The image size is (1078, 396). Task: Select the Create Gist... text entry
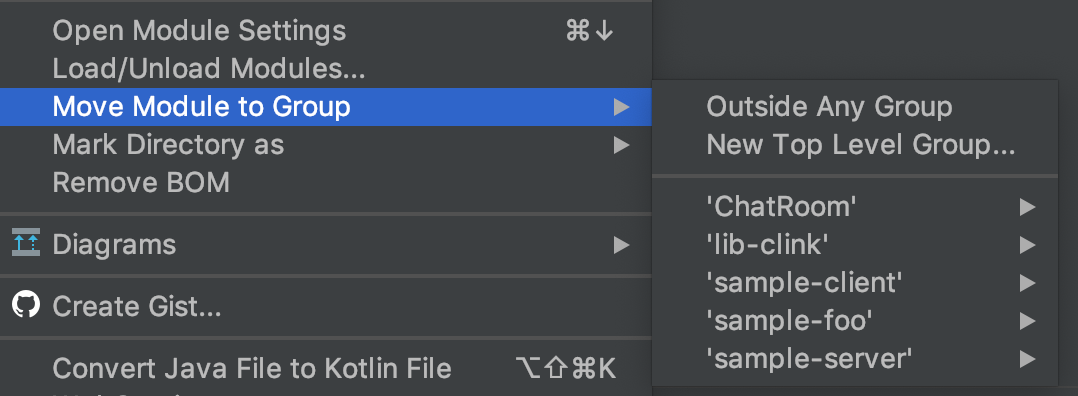[x=137, y=307]
